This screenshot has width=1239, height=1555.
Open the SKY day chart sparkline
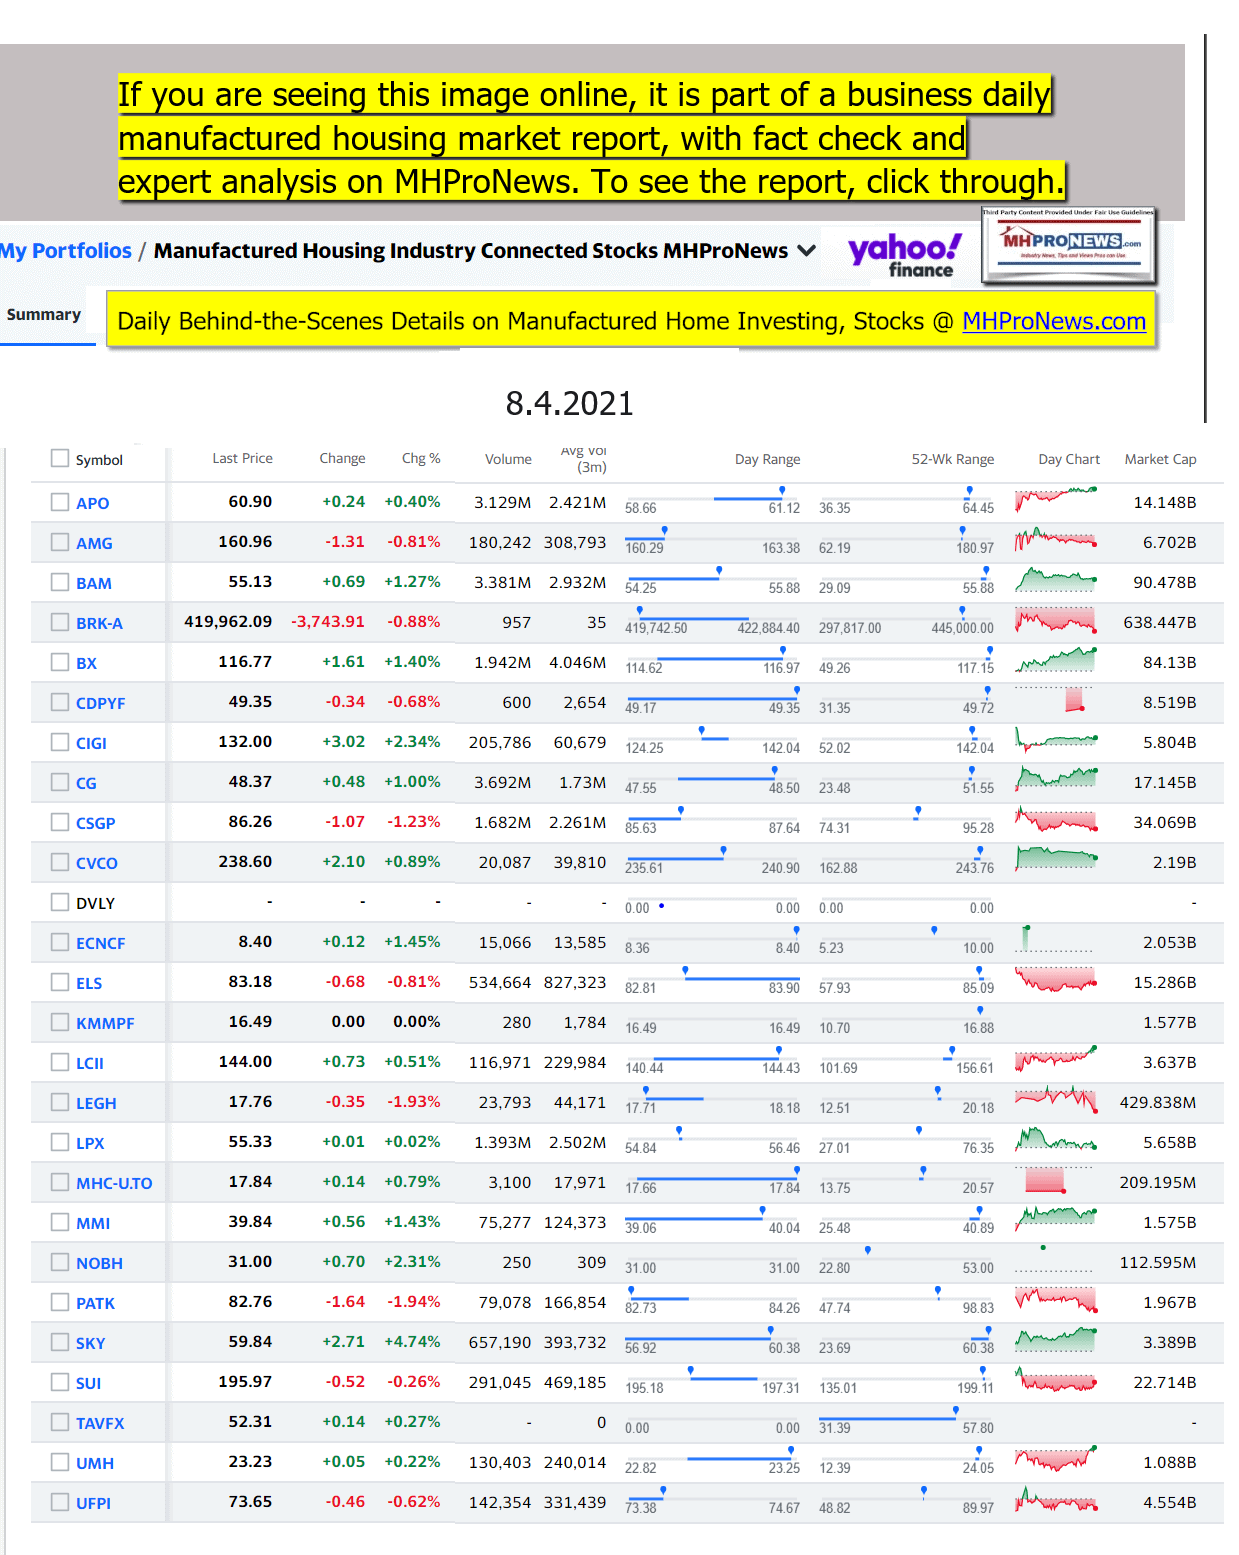click(x=1055, y=1340)
